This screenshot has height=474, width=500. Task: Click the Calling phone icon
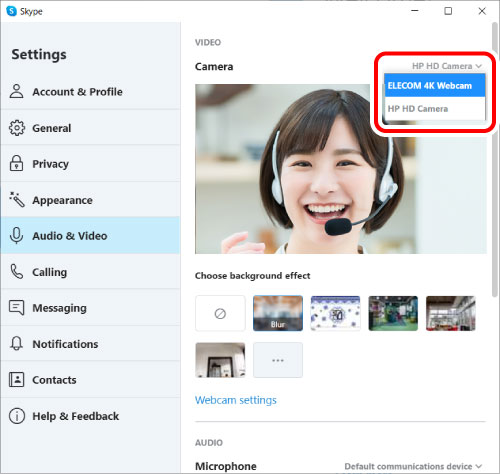pos(16,272)
